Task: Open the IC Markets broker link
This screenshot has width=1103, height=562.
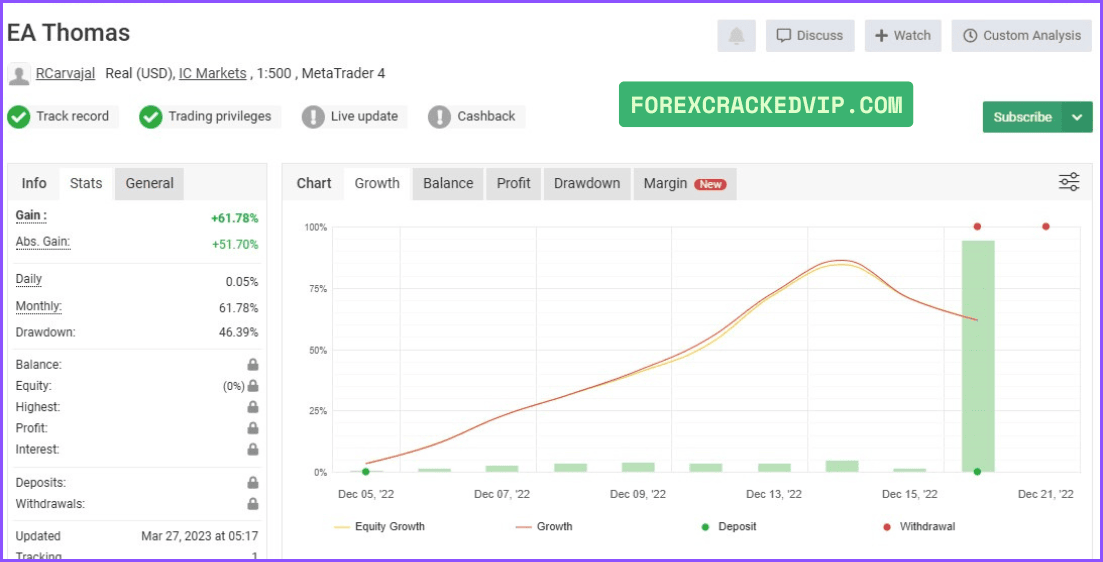Action: pos(212,73)
